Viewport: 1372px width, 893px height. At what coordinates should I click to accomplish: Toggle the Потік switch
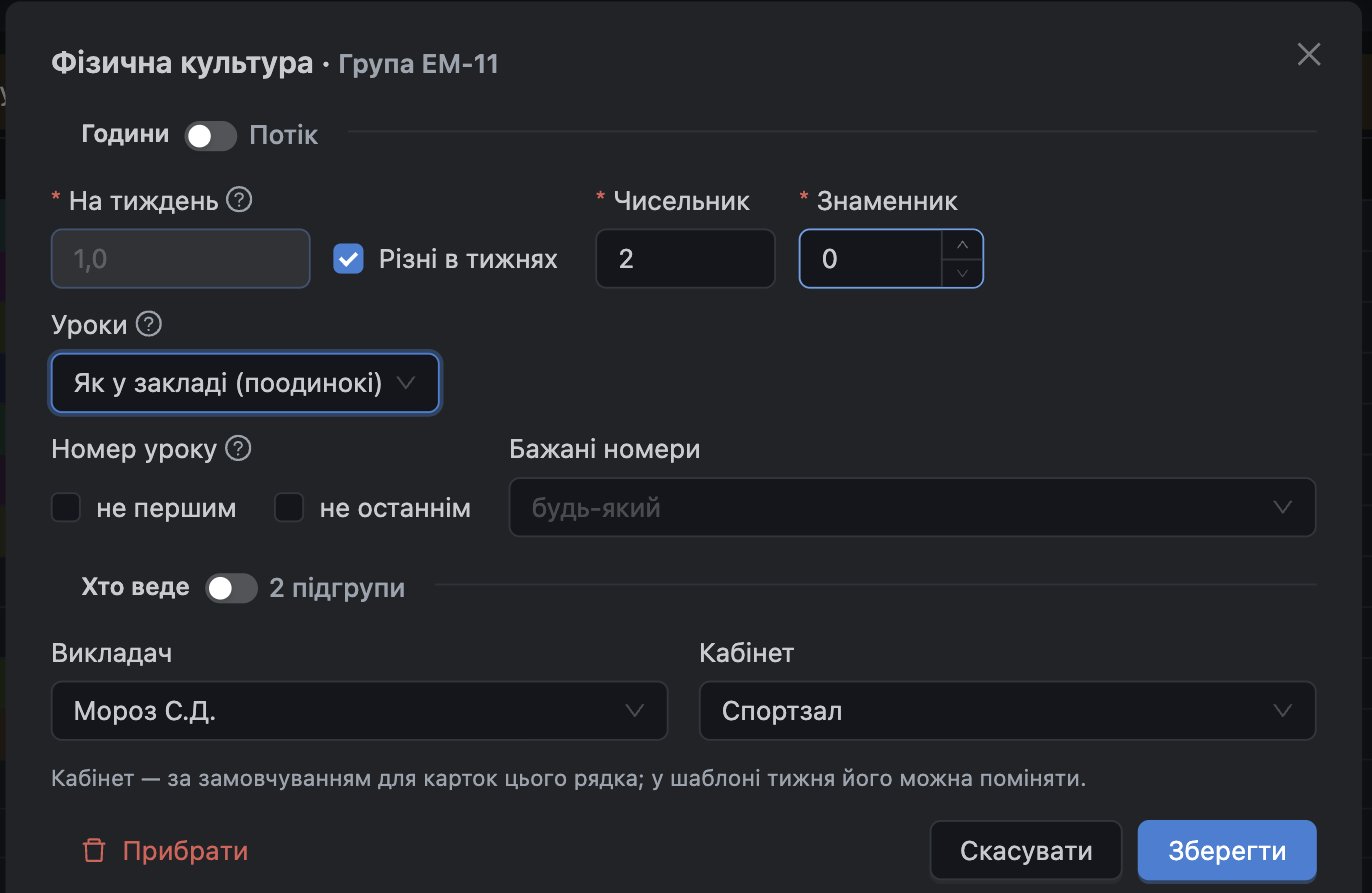[211, 136]
